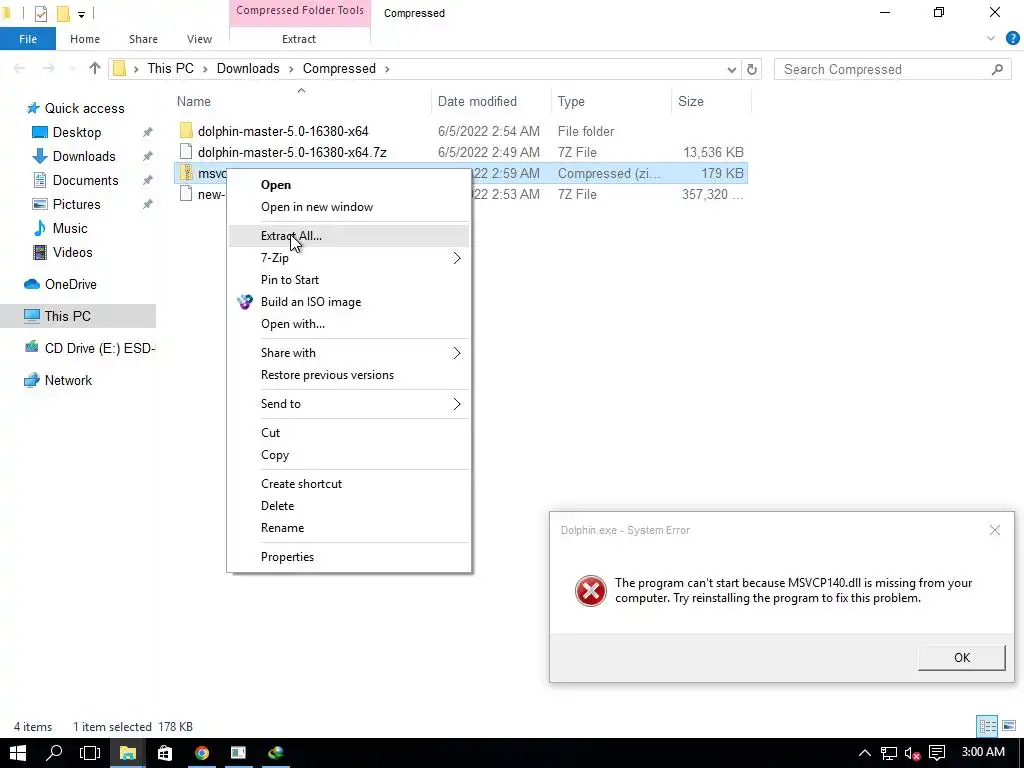Click the Search Compressed input field
Screen dimensions: 1024x768
point(883,69)
